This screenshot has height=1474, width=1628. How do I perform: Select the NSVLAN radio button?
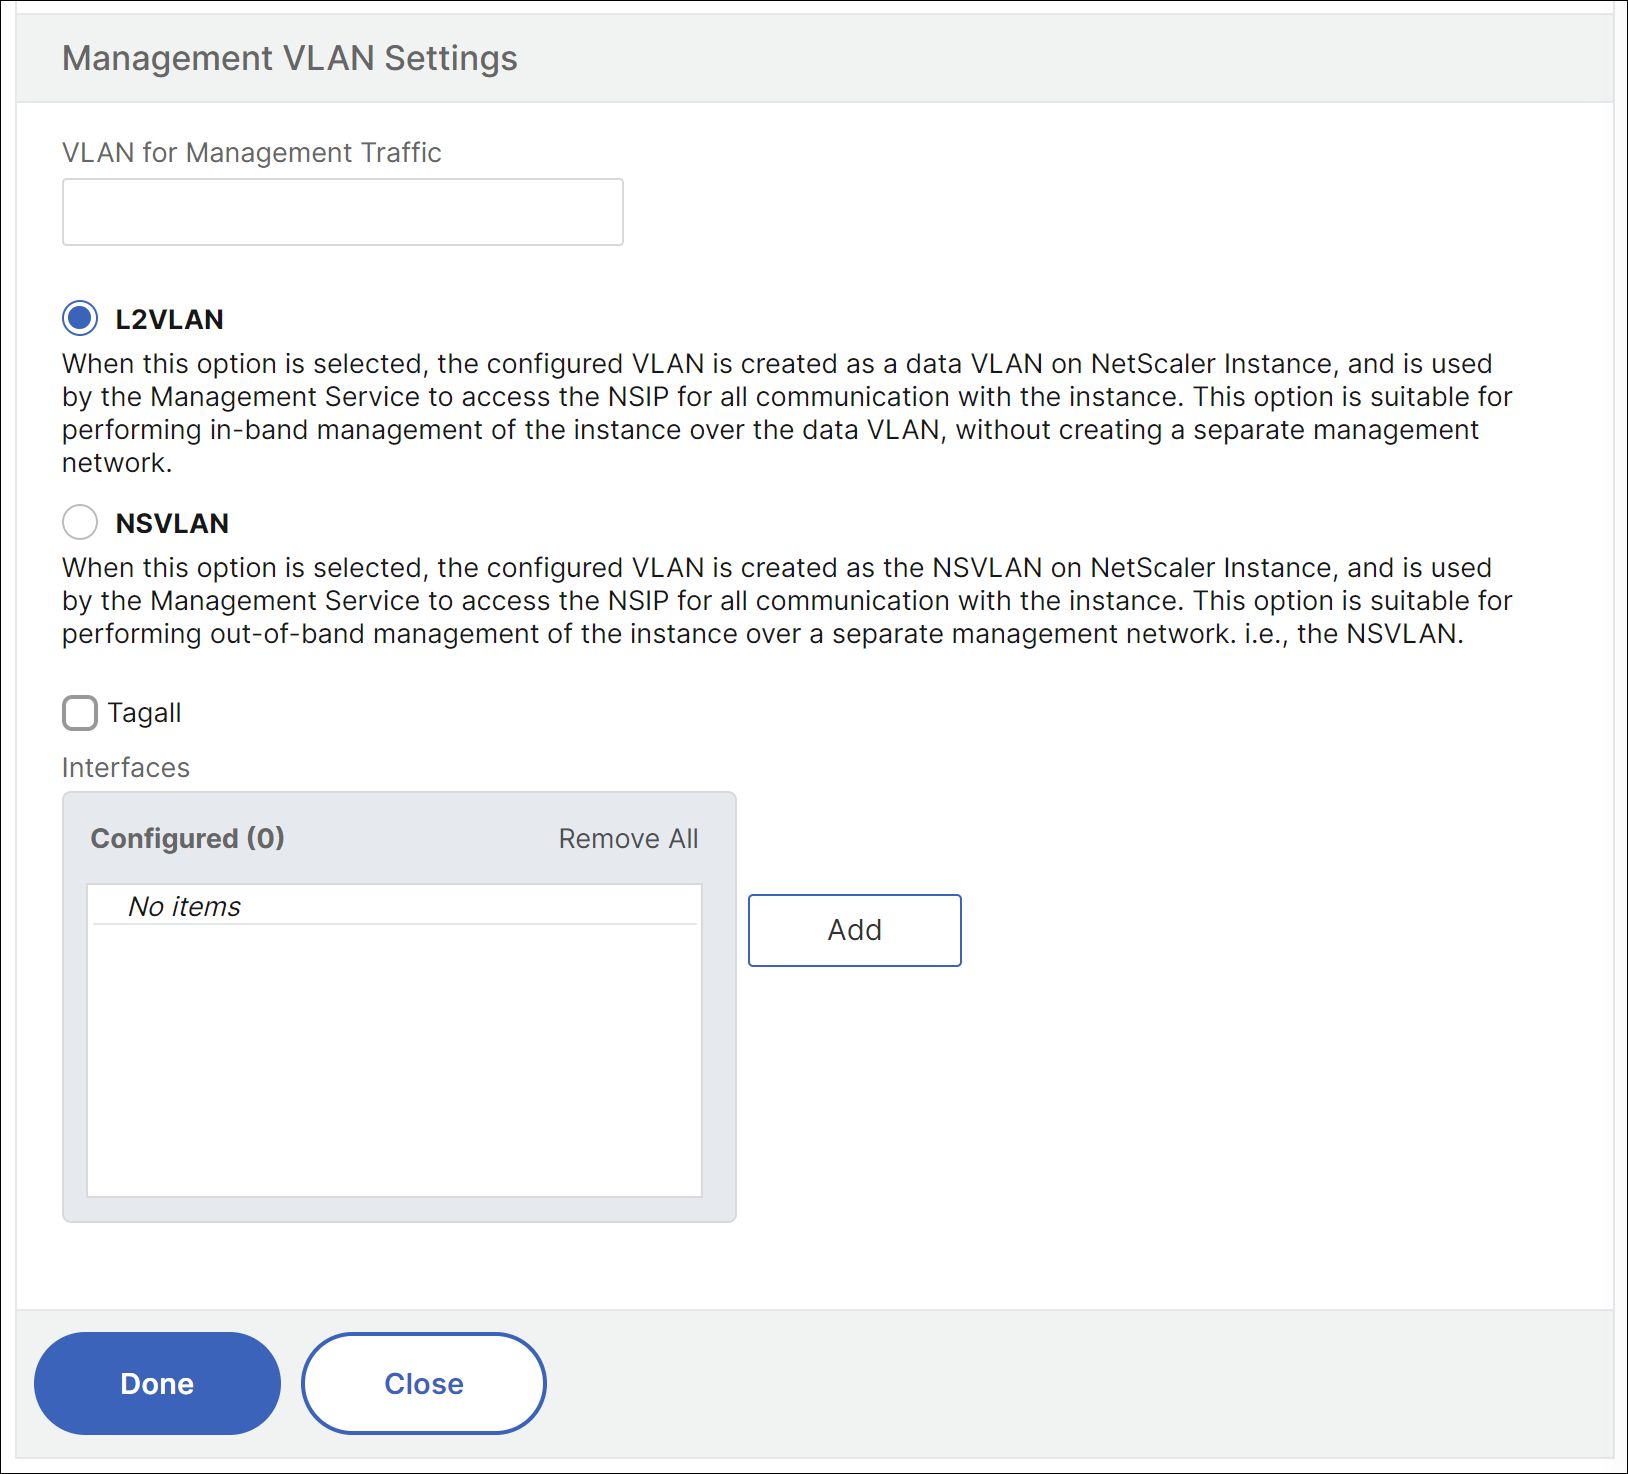coord(80,522)
